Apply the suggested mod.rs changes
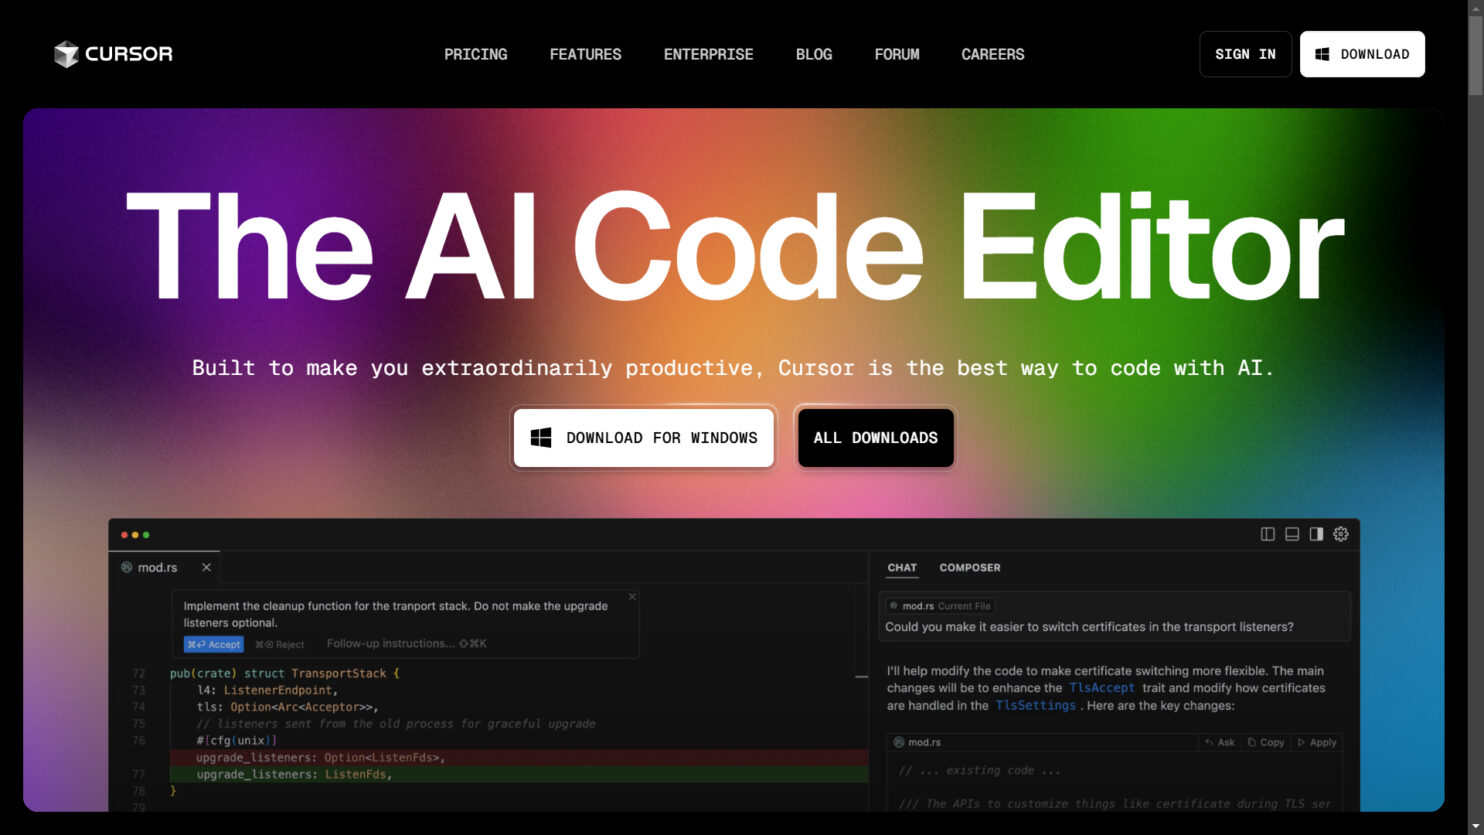The image size is (1484, 835). 1318,742
